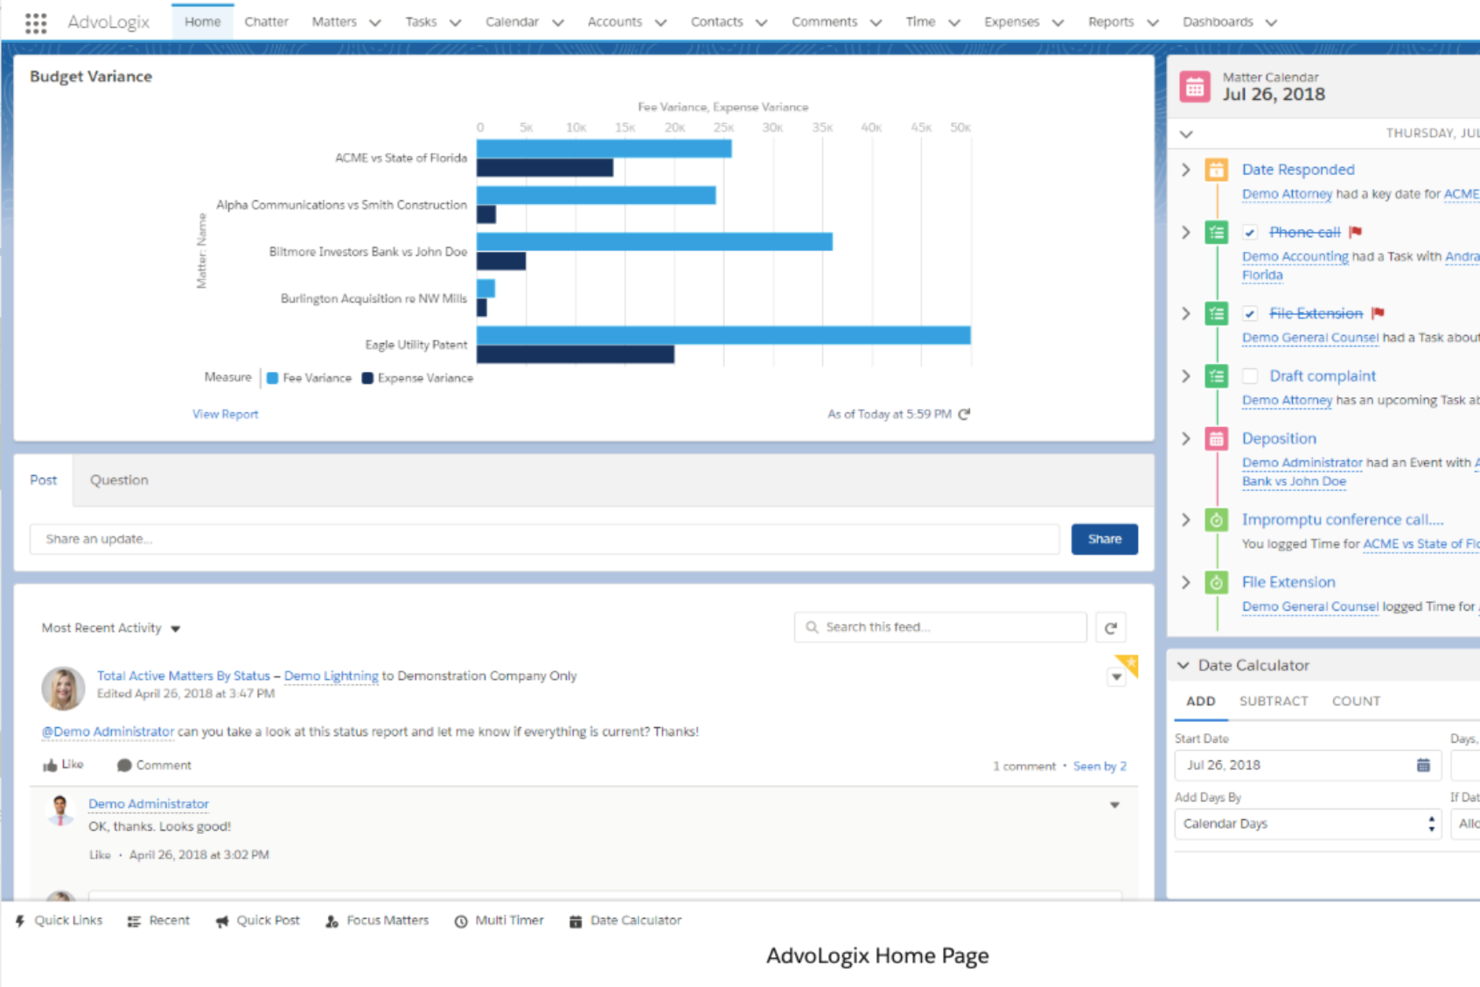Click the Matter Calendar icon
Screen dimensions: 1480x987
click(1196, 85)
